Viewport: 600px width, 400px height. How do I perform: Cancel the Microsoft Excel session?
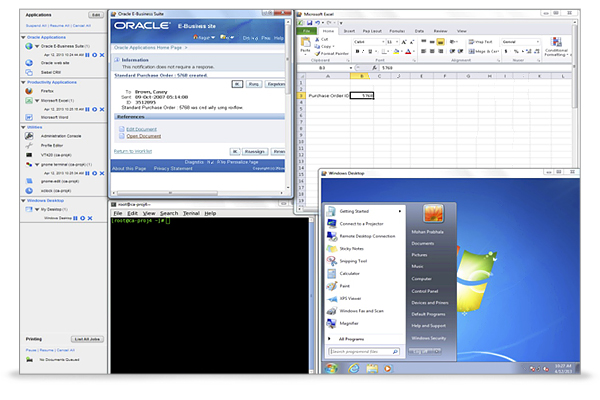102,109
